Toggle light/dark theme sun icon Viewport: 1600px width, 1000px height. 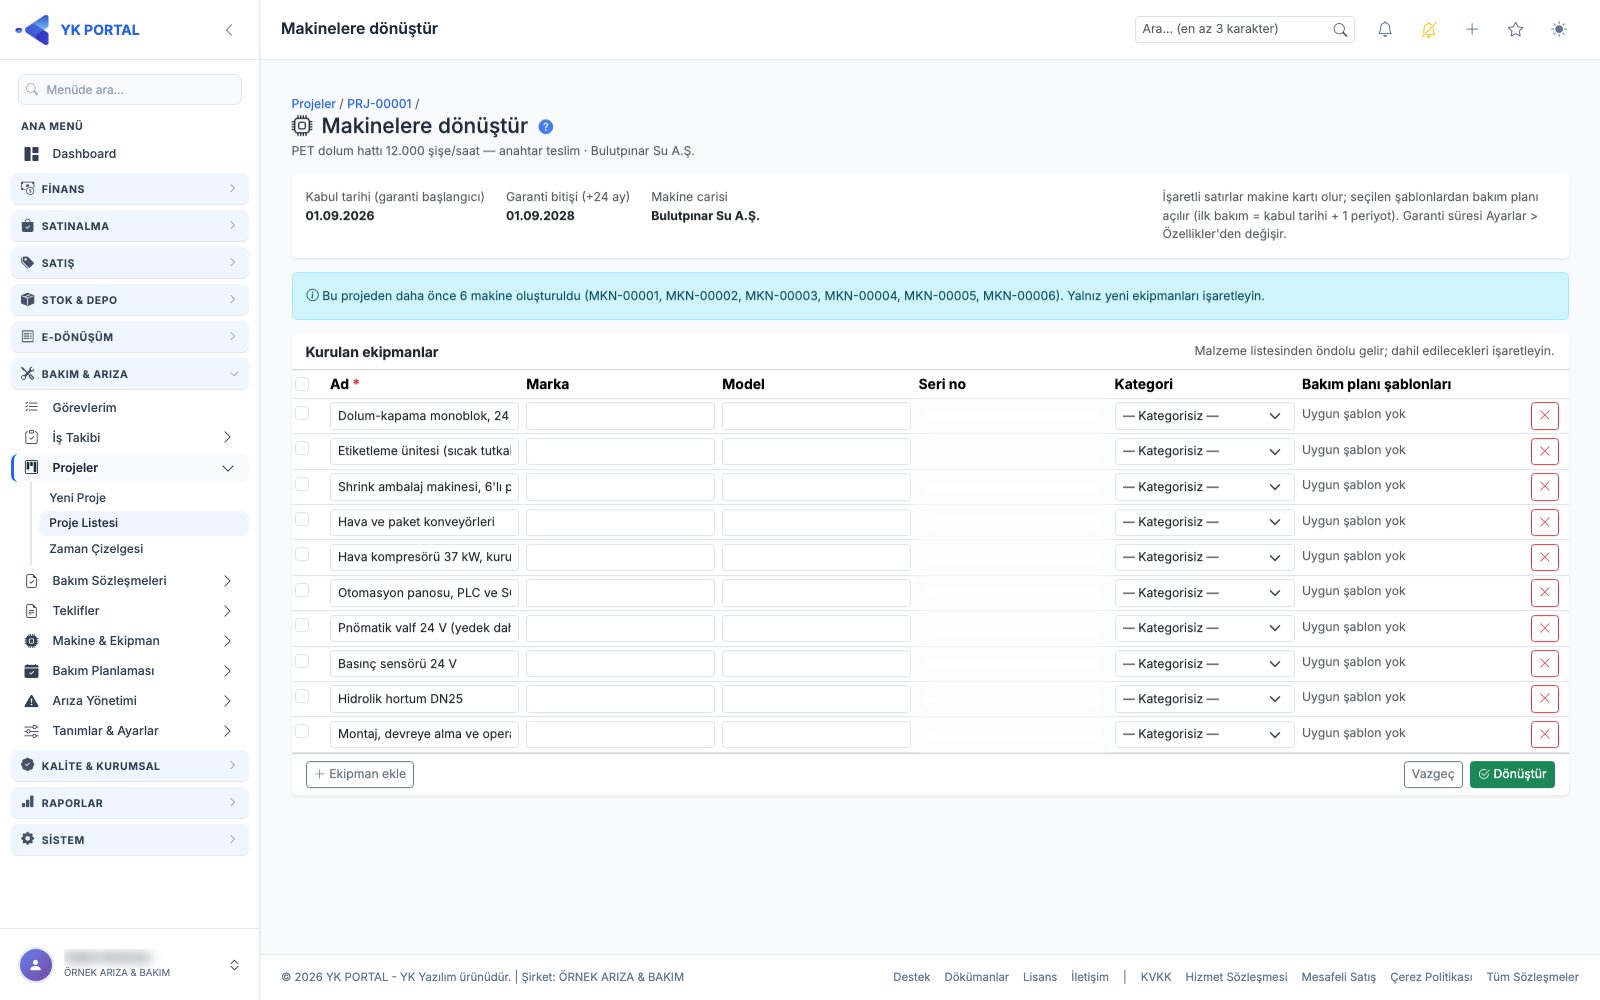click(1559, 30)
